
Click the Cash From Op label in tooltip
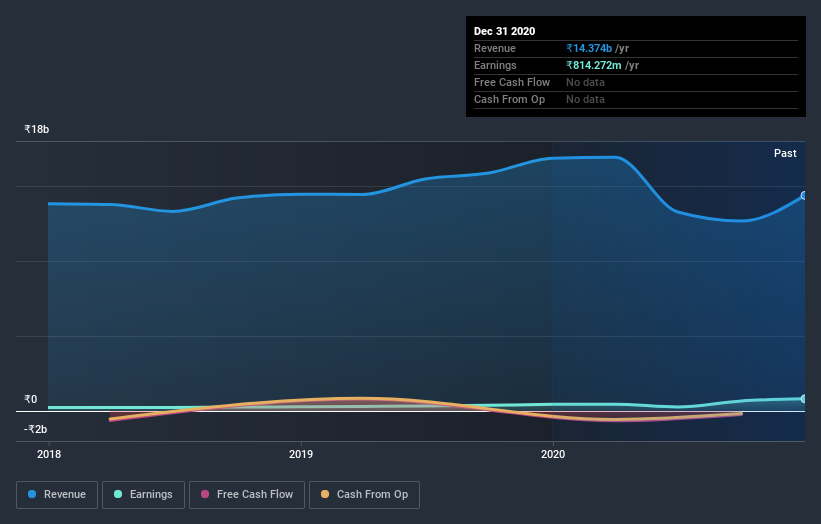pyautogui.click(x=509, y=99)
